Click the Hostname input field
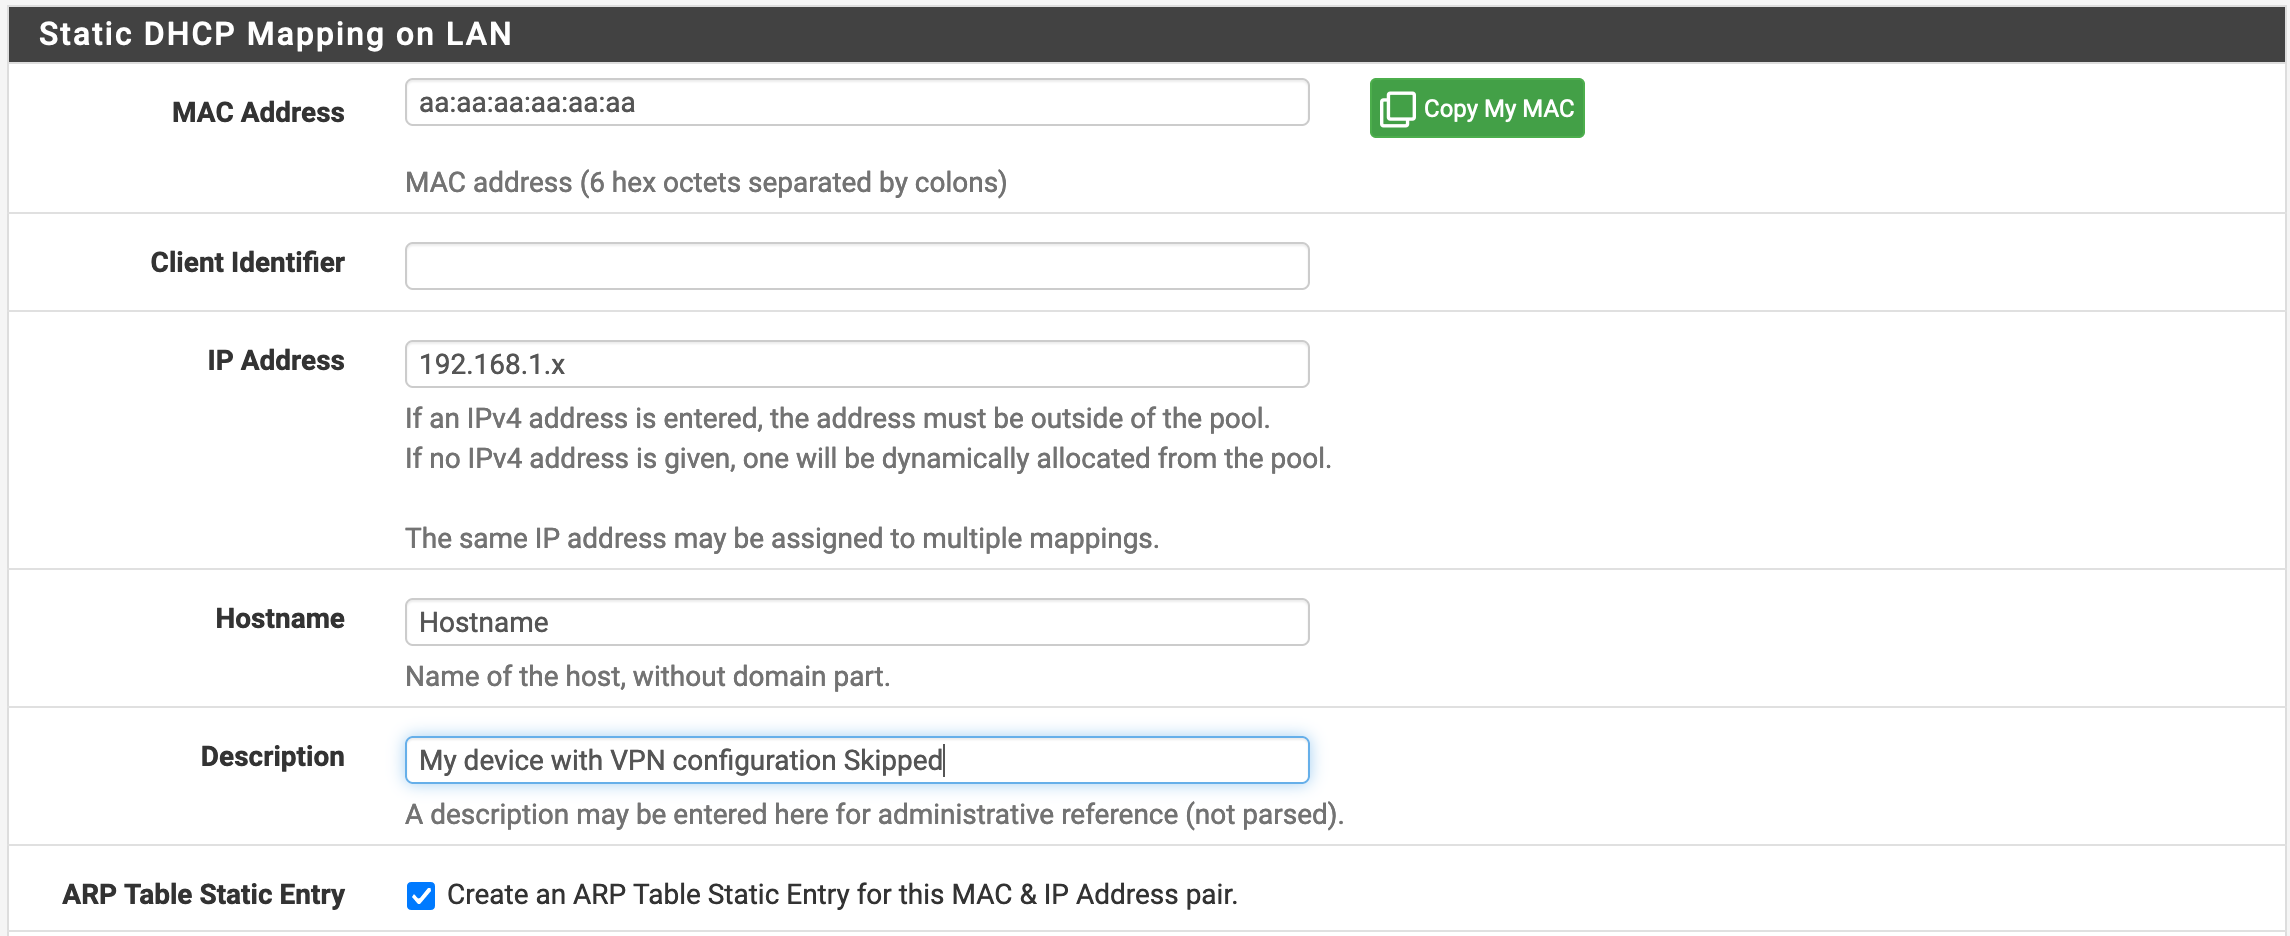The width and height of the screenshot is (2290, 936). coord(856,622)
